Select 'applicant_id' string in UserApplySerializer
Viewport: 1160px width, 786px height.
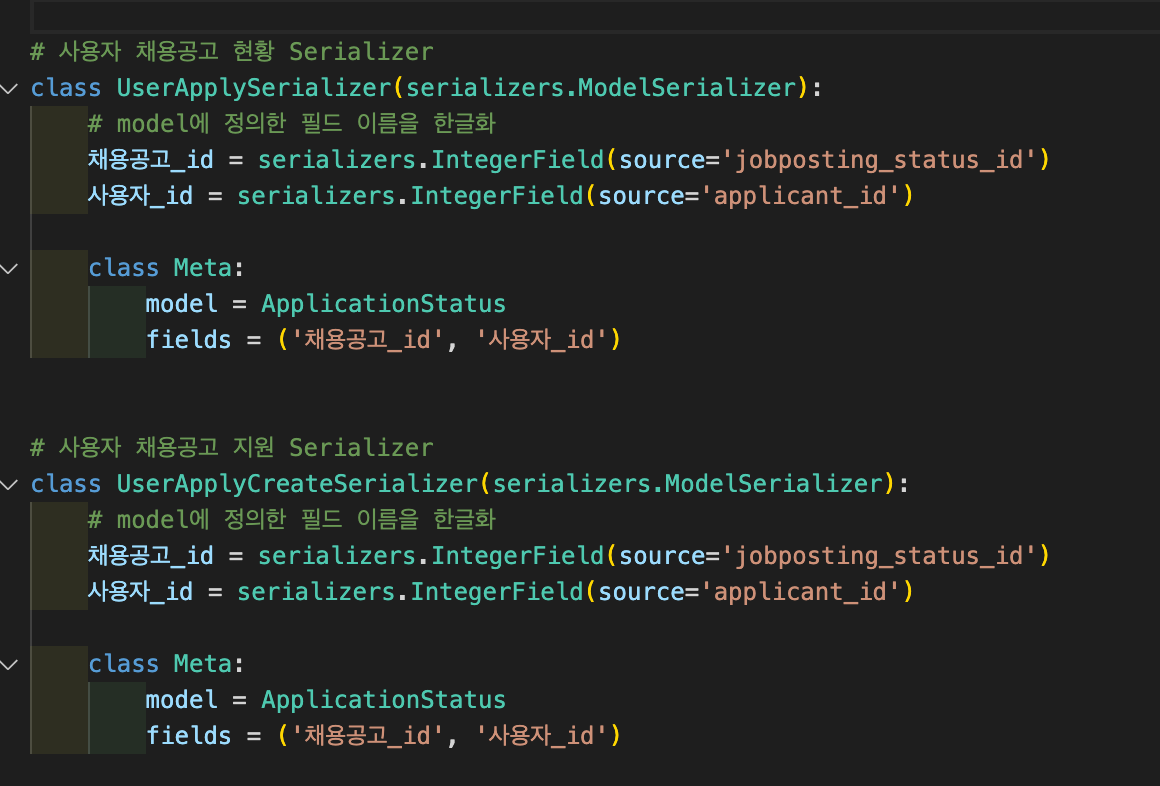[x=800, y=196]
